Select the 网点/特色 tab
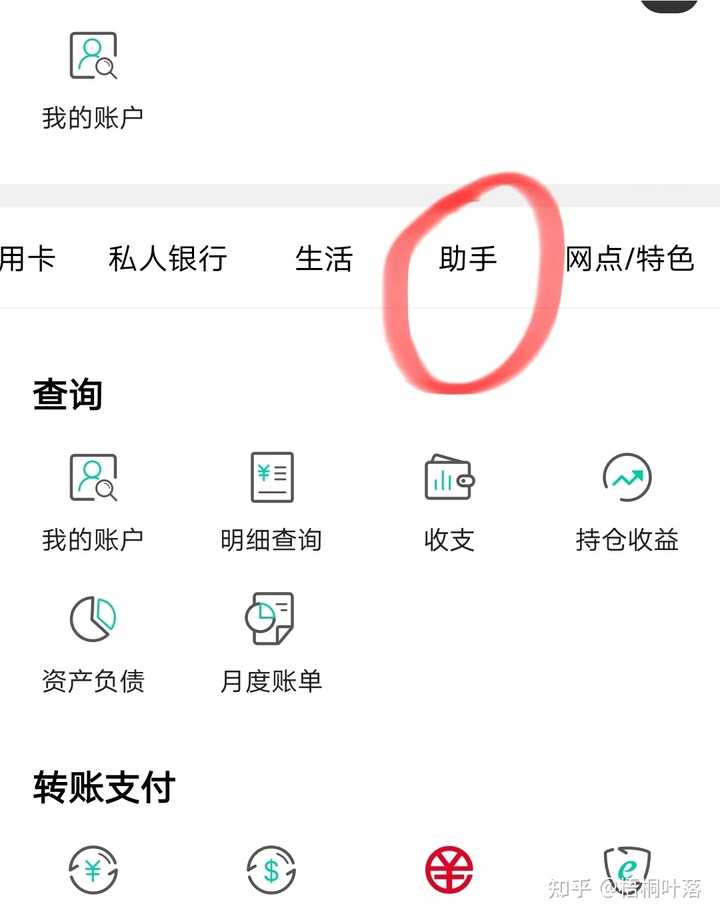Viewport: 720px width, 918px height. tap(630, 258)
